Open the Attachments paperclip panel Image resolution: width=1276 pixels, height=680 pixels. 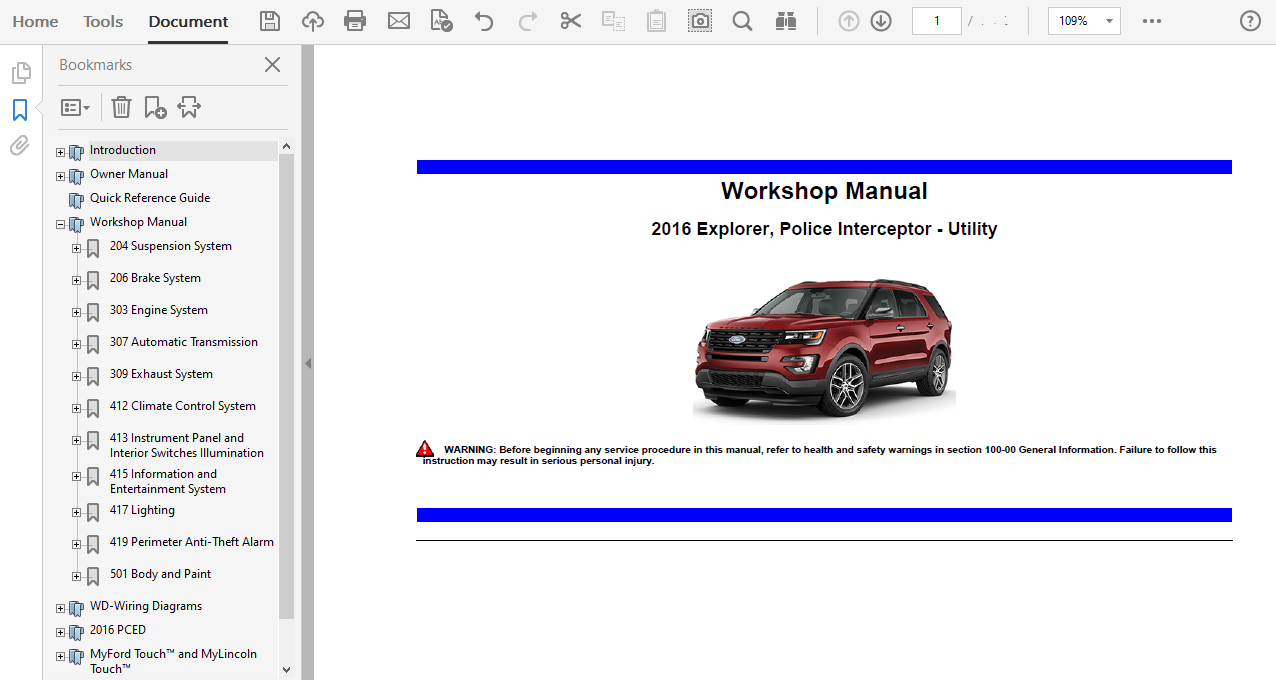click(x=20, y=146)
